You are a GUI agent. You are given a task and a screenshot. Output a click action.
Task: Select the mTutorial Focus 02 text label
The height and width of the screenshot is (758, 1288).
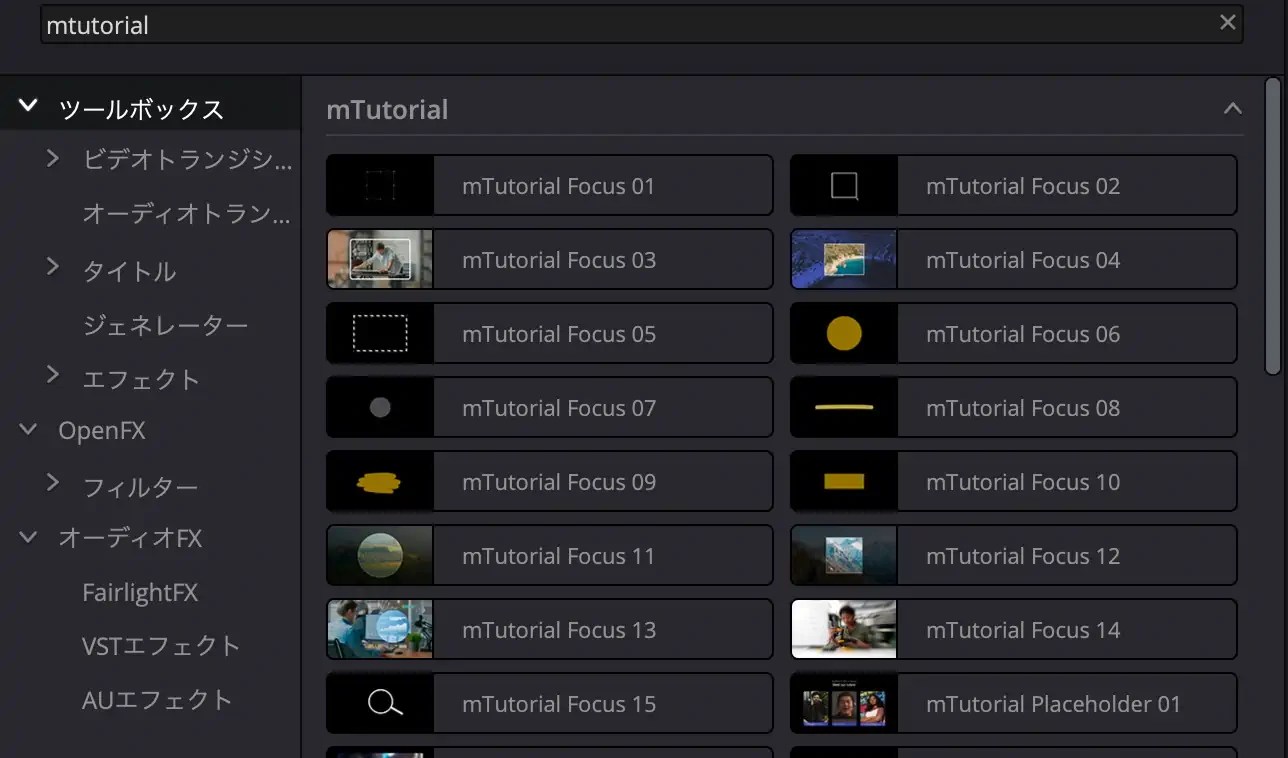pos(1023,186)
